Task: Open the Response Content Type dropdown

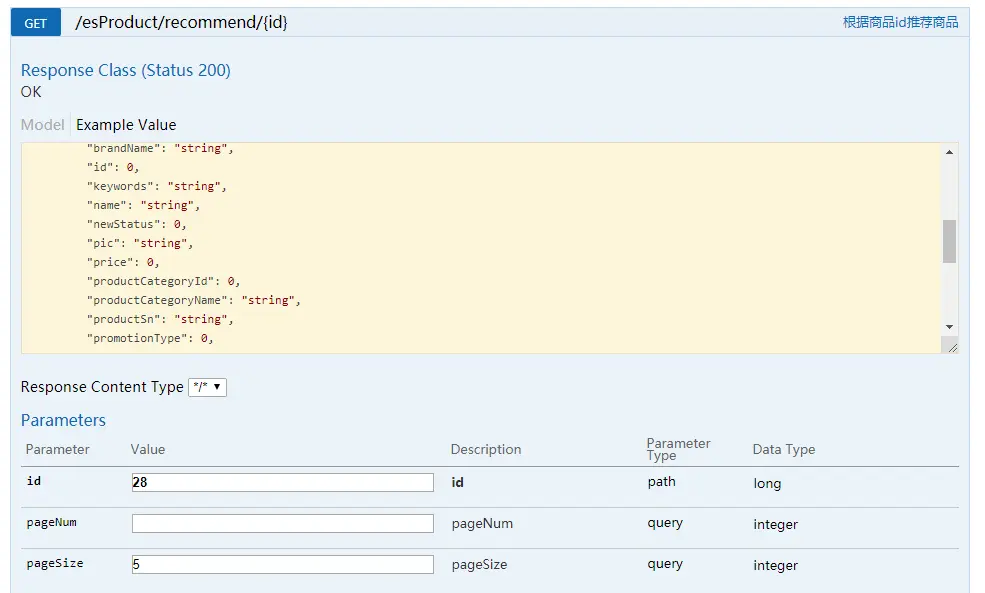Action: [x=207, y=387]
